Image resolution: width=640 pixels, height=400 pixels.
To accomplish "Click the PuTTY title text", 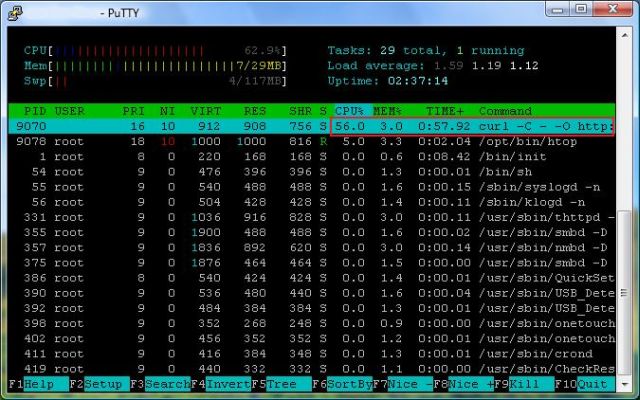I will (x=119, y=13).
